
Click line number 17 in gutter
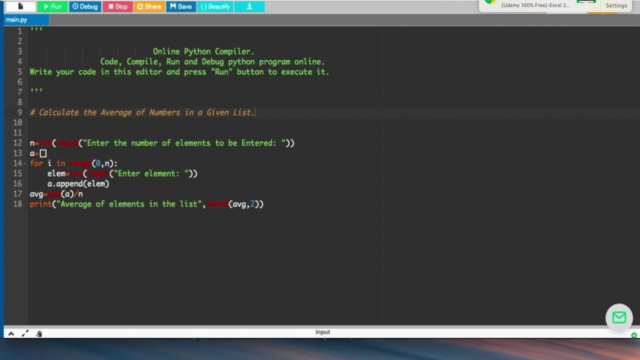point(17,194)
